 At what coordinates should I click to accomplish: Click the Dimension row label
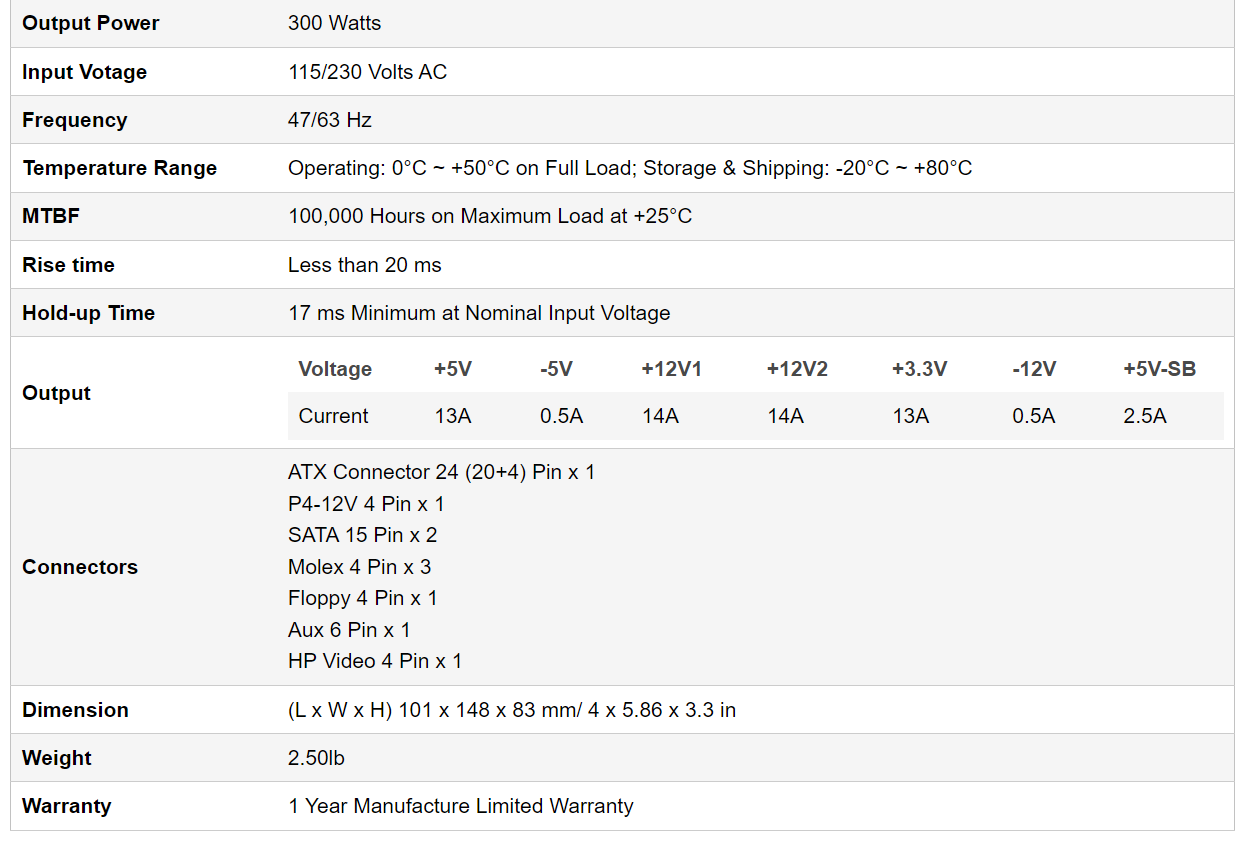point(75,710)
